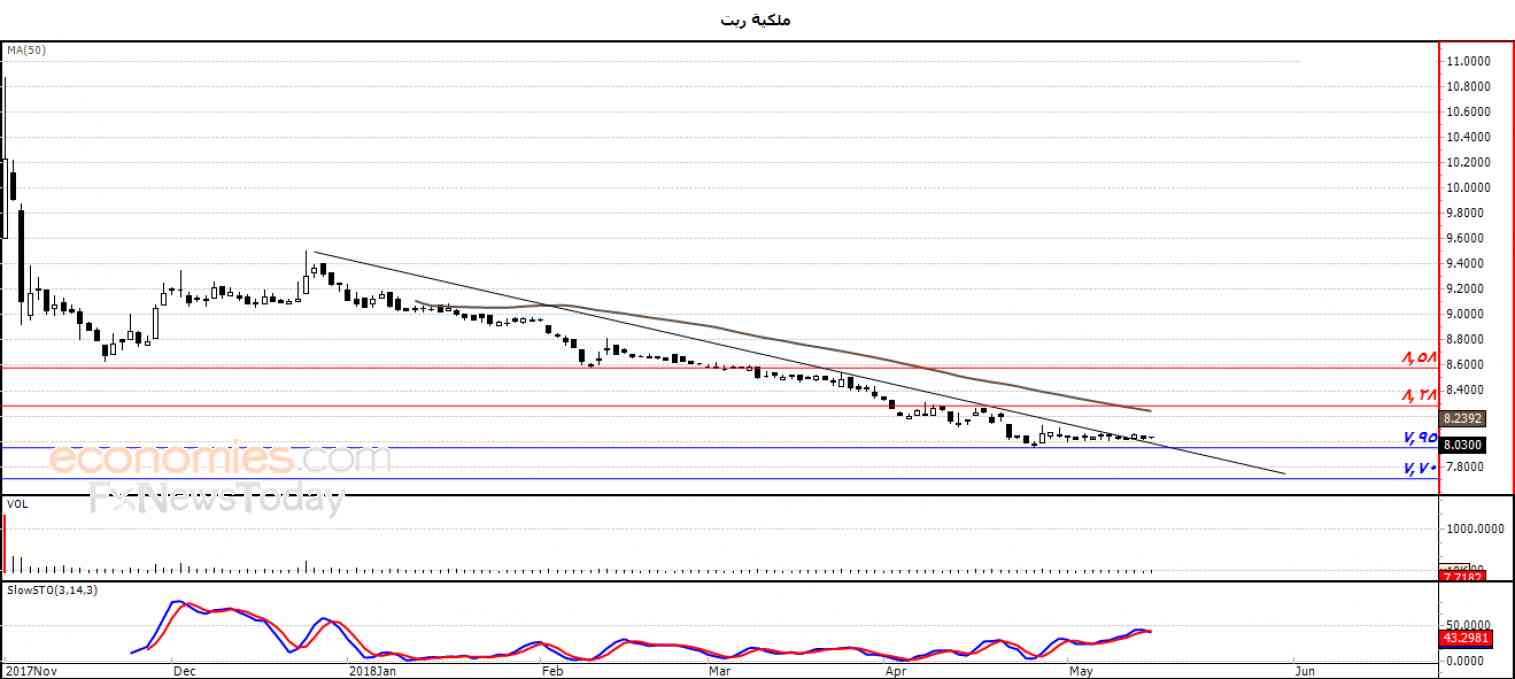Select the MA(50) indicator label
The height and width of the screenshot is (679, 1515).
[26, 49]
